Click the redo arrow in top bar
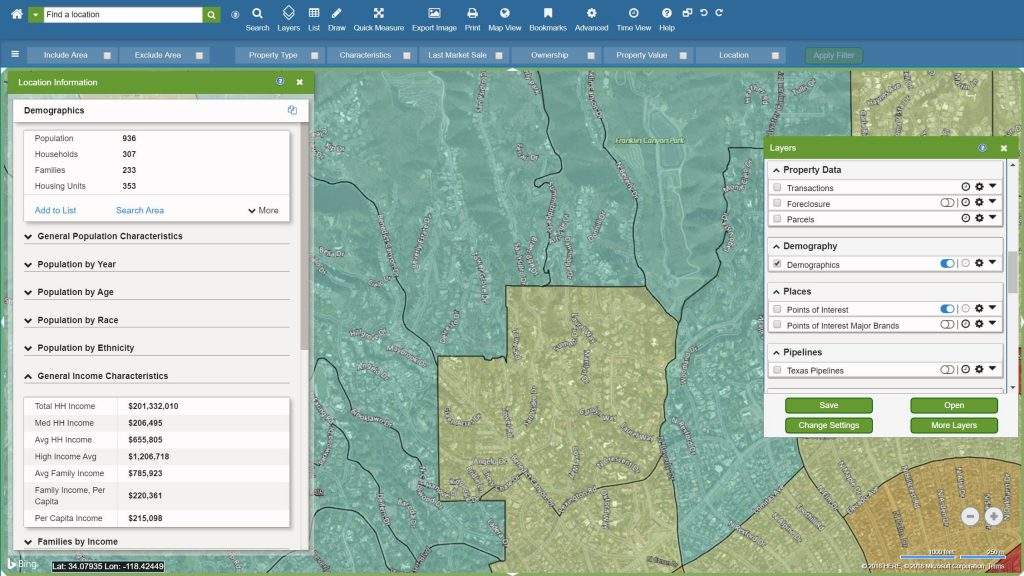The image size is (1024, 576). [x=719, y=12]
